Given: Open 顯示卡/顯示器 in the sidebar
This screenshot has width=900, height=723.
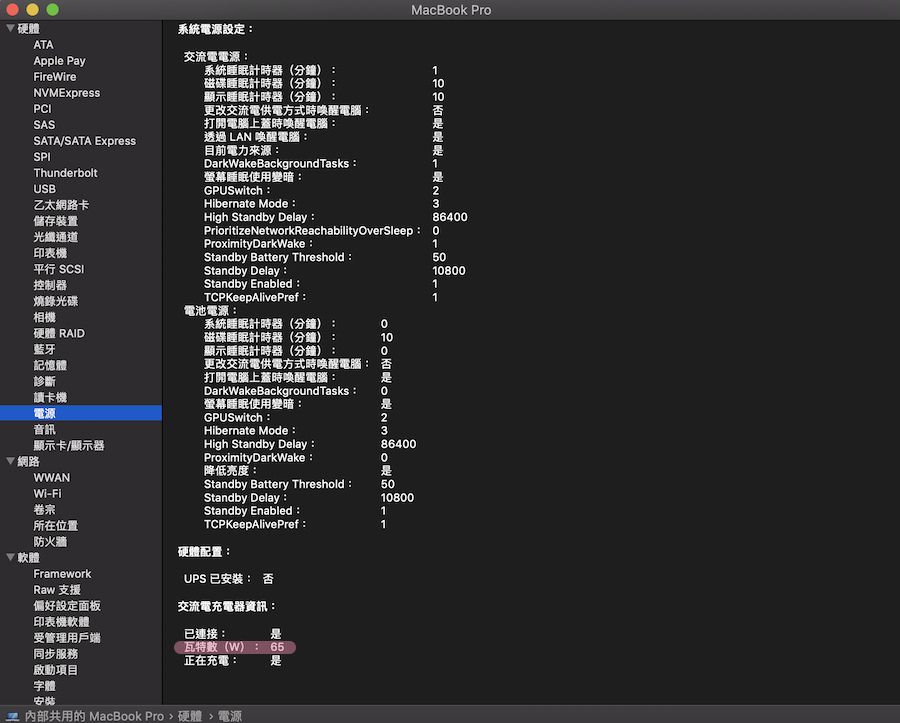Looking at the screenshot, I should 69,446.
